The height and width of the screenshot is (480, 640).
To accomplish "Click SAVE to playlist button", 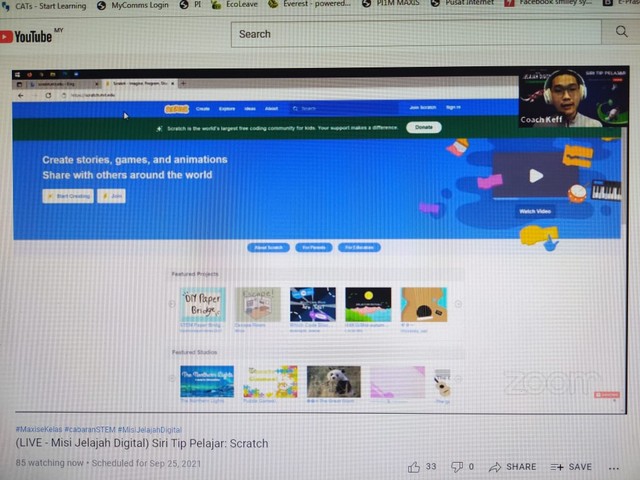I will click(x=572, y=467).
